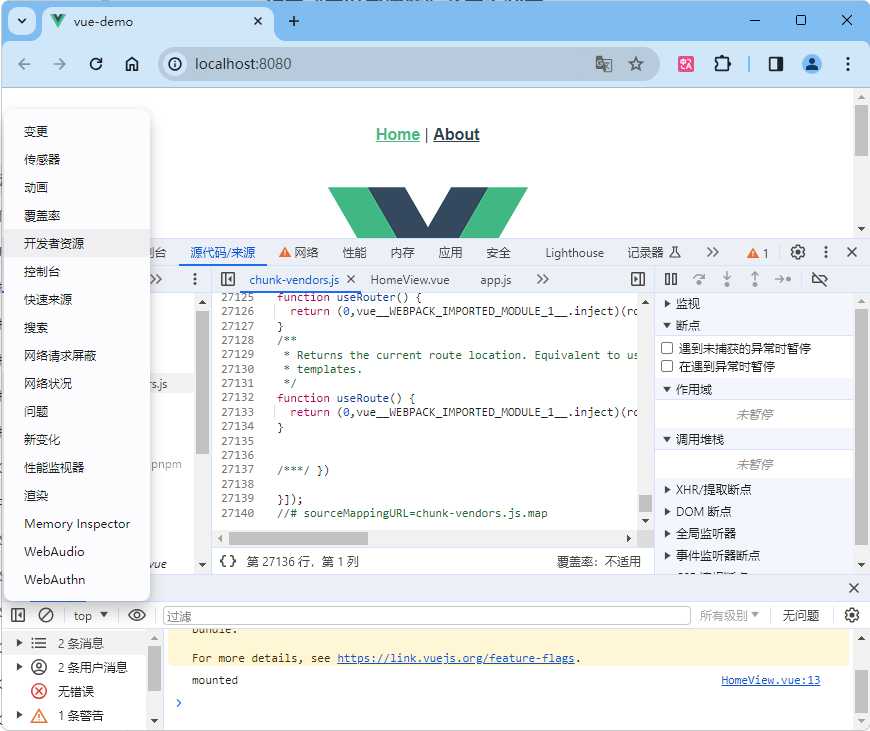Switch to the Lighthouse tab
The height and width of the screenshot is (731, 870).
coord(574,253)
